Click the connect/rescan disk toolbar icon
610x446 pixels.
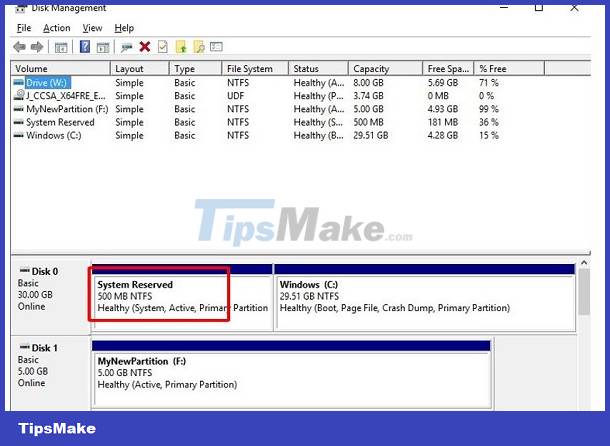click(x=126, y=47)
